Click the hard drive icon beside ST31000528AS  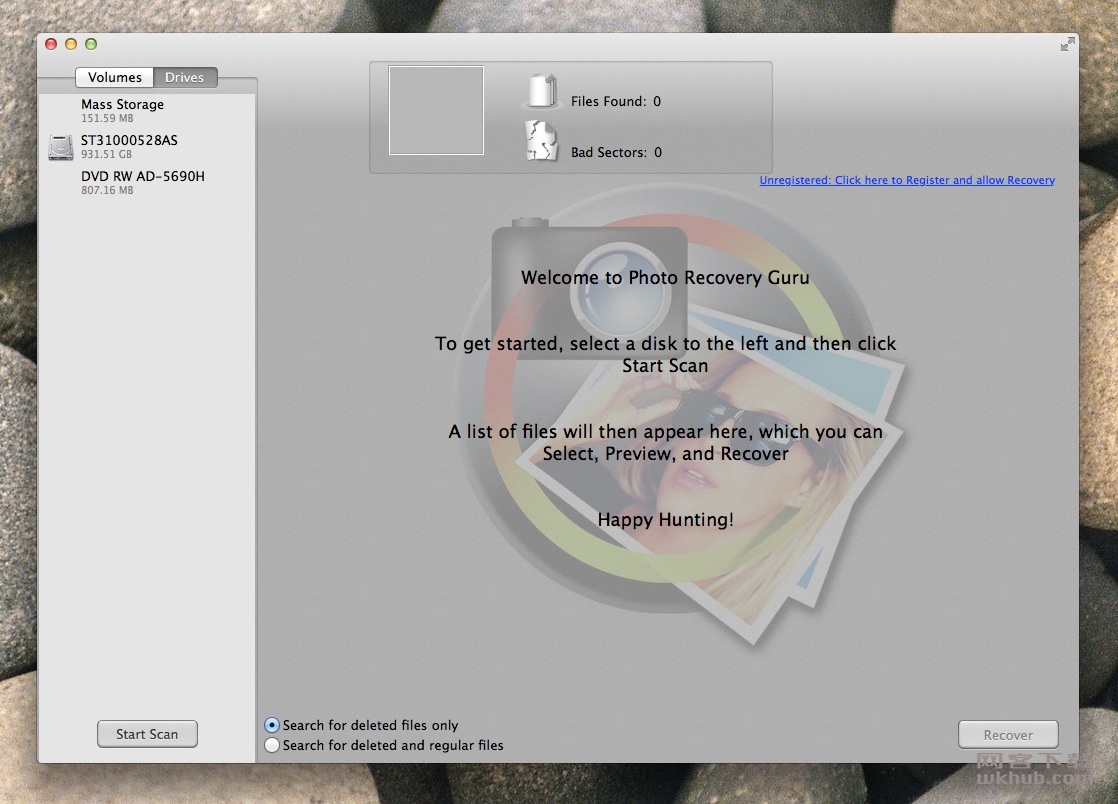tap(61, 147)
